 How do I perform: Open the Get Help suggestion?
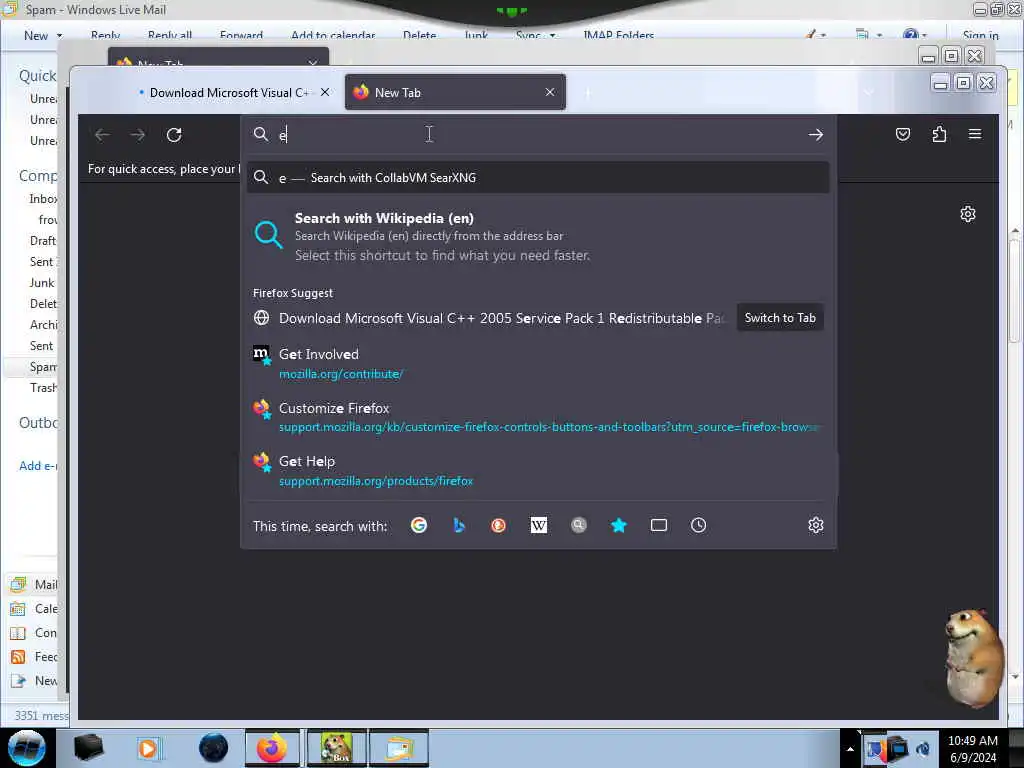point(538,470)
